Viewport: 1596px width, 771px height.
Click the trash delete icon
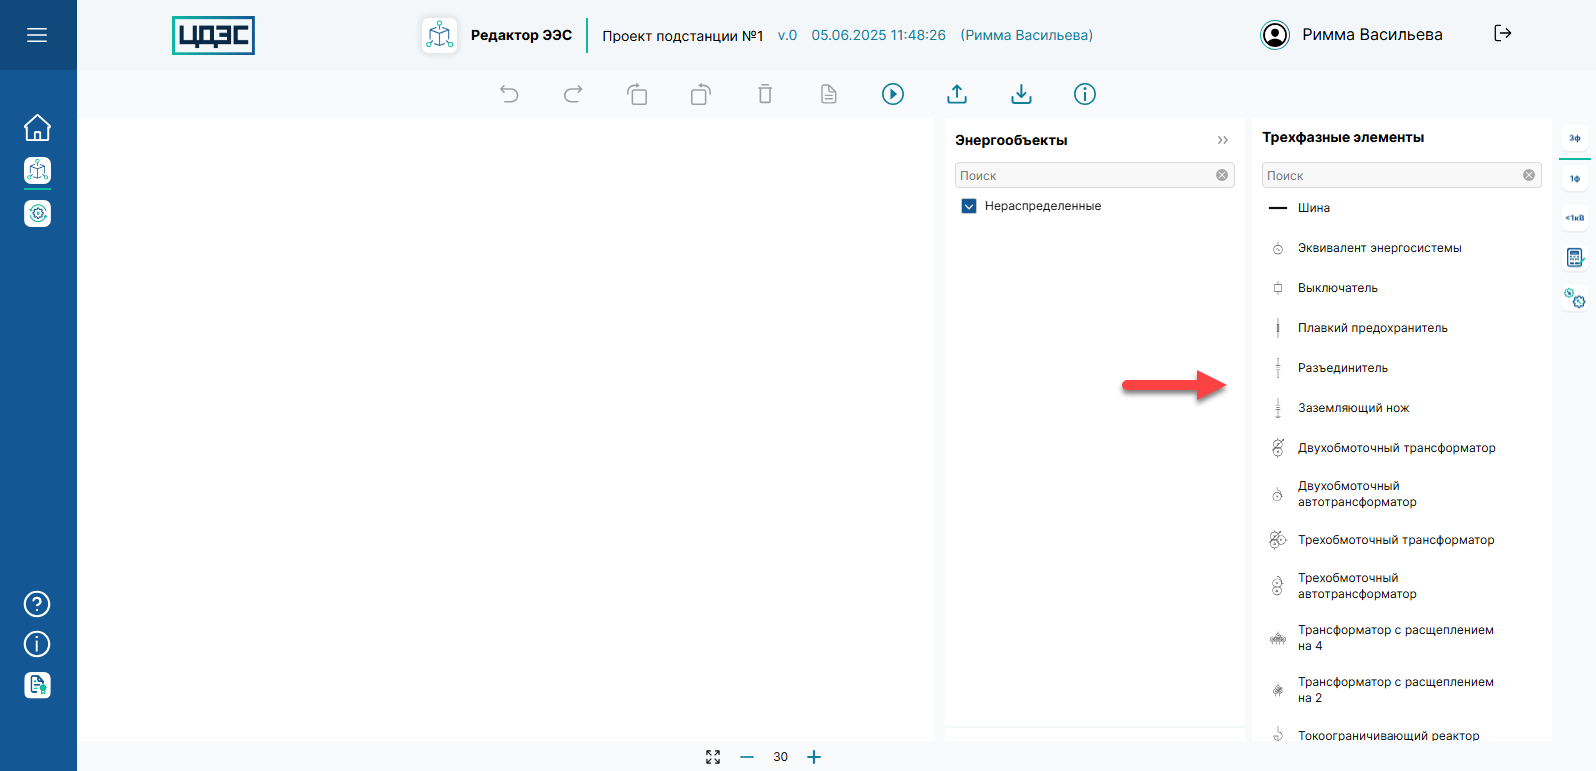coord(765,94)
